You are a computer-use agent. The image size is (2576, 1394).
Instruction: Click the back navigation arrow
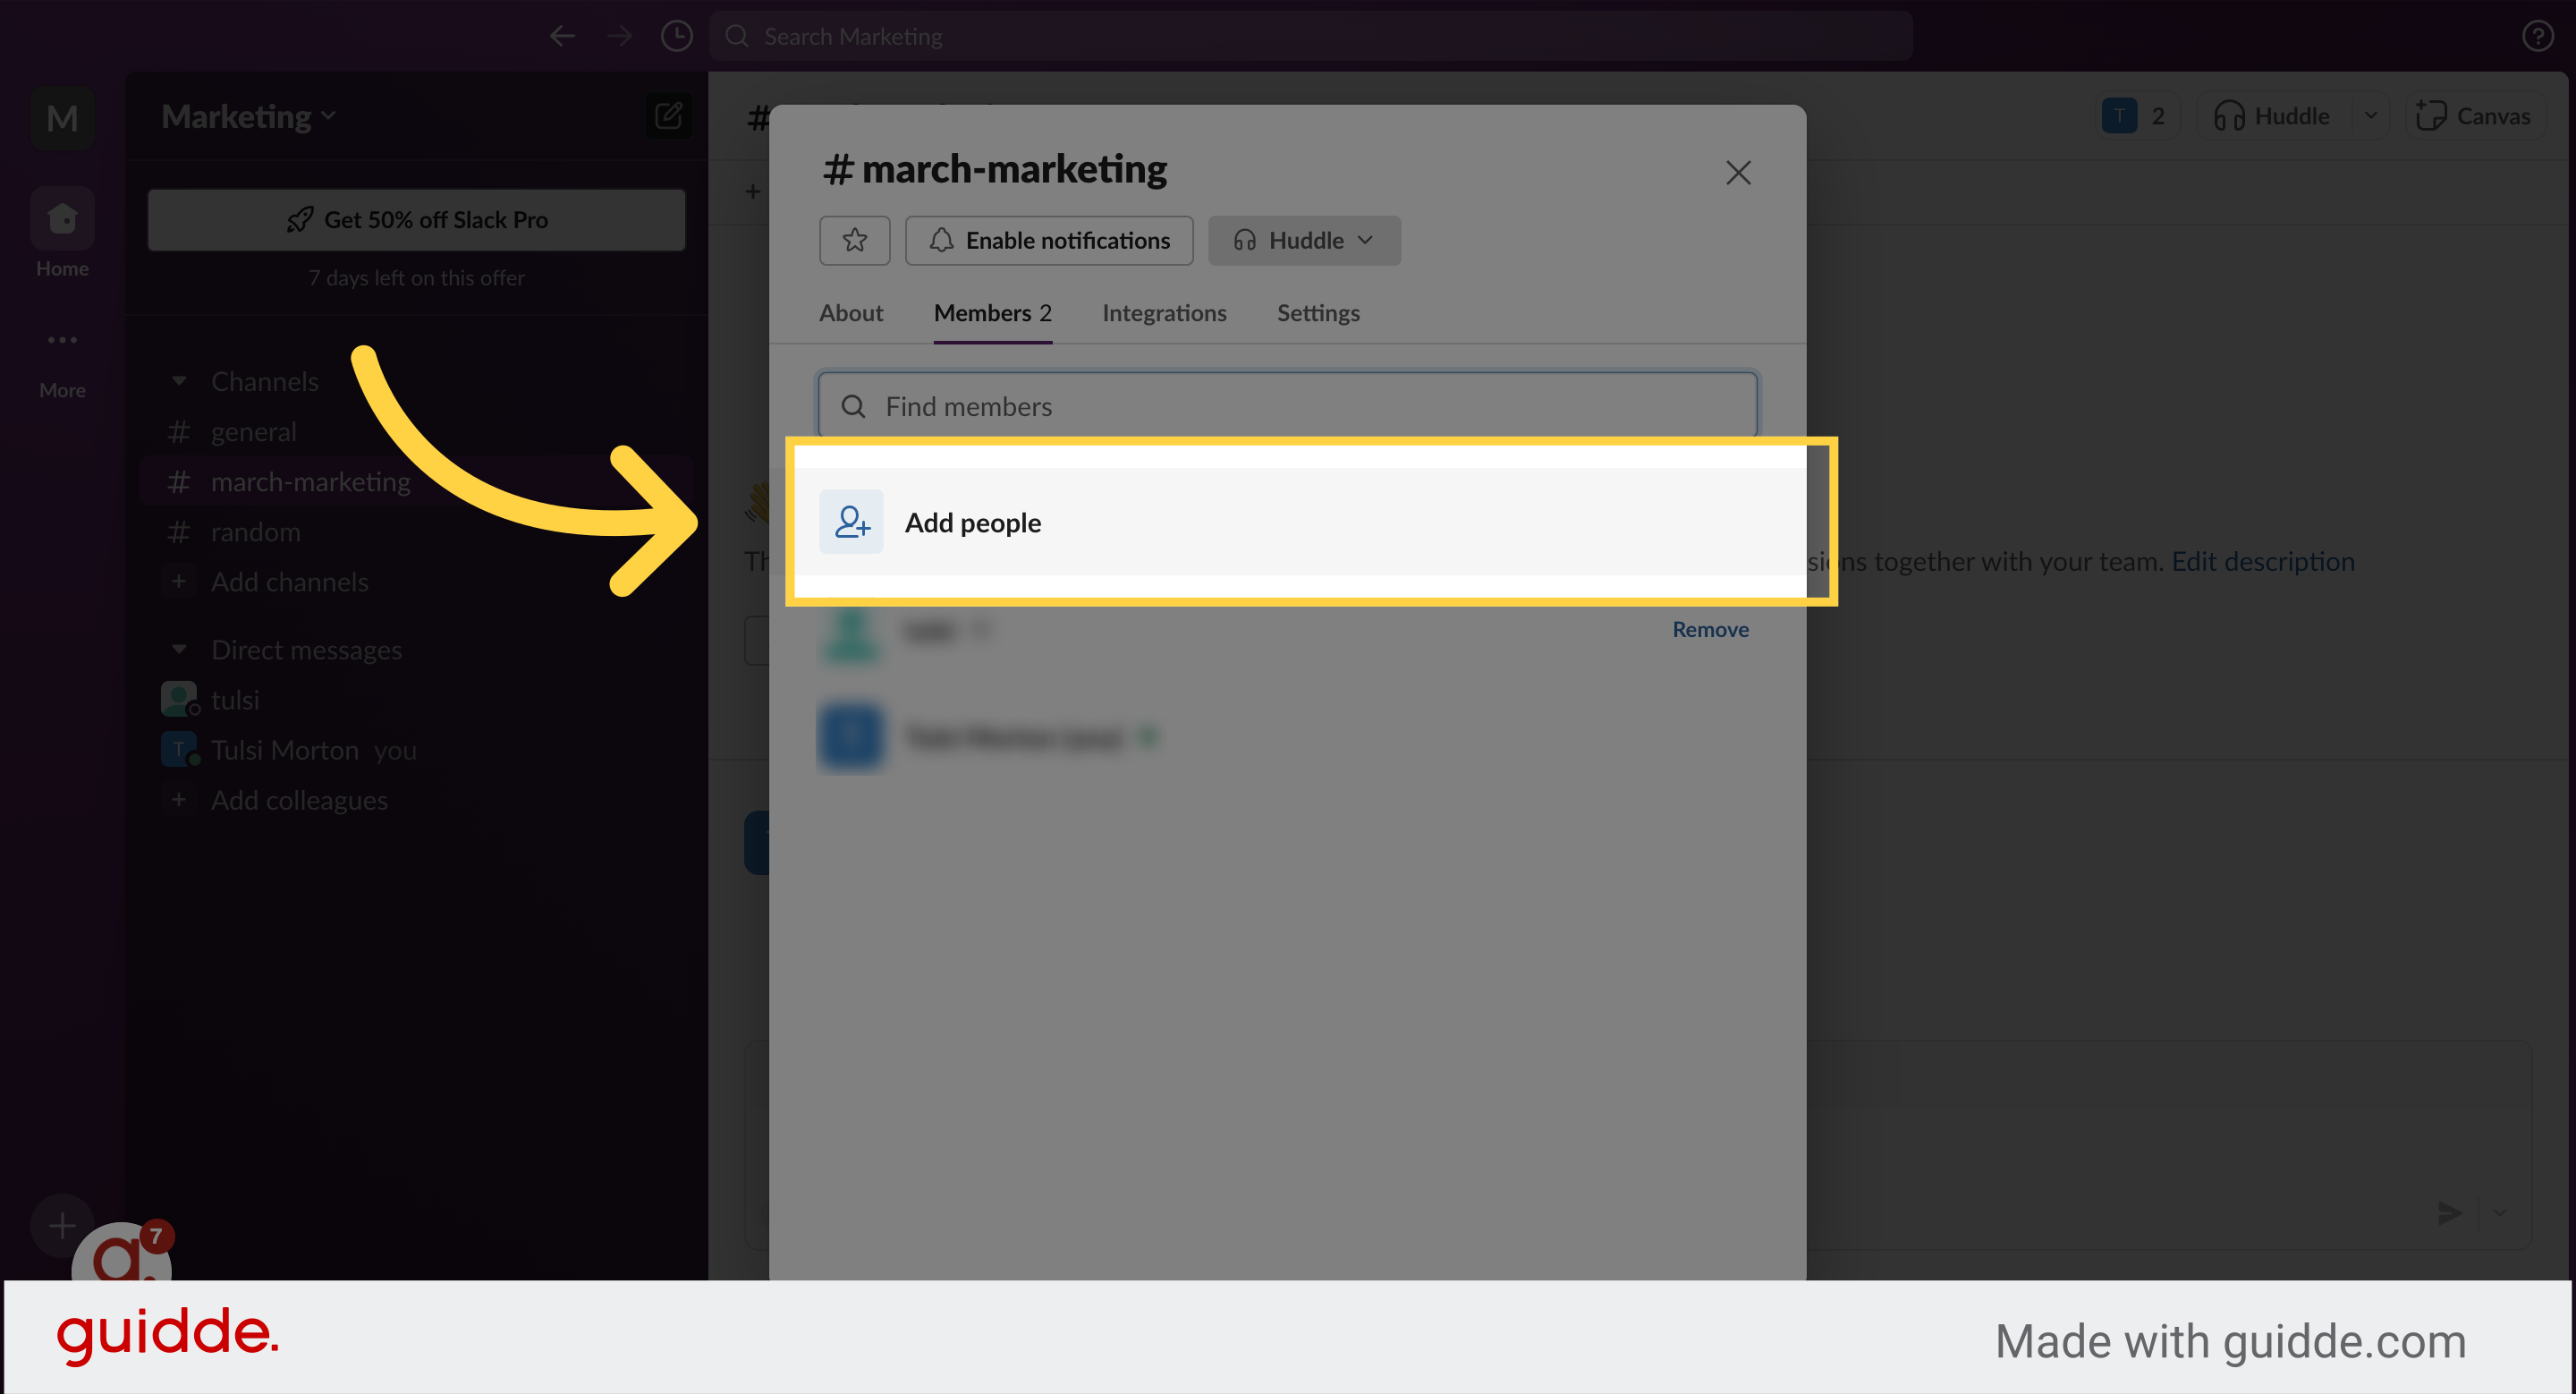click(562, 35)
